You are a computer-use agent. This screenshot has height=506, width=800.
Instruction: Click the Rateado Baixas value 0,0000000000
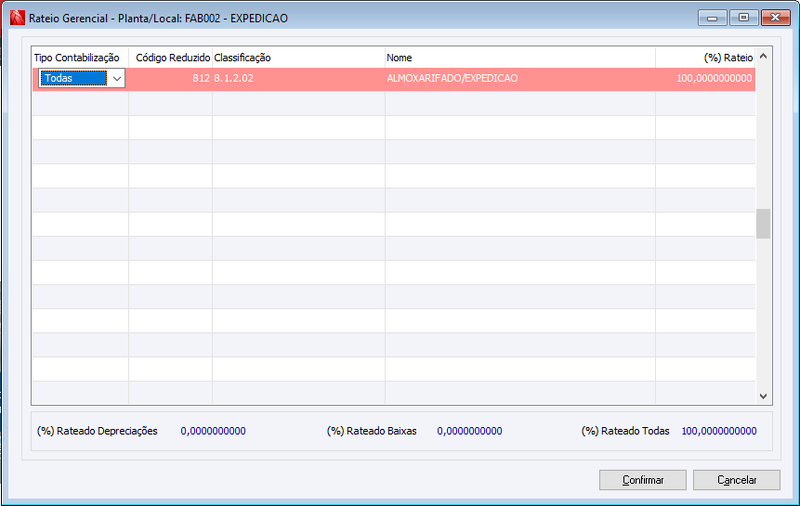(x=469, y=431)
